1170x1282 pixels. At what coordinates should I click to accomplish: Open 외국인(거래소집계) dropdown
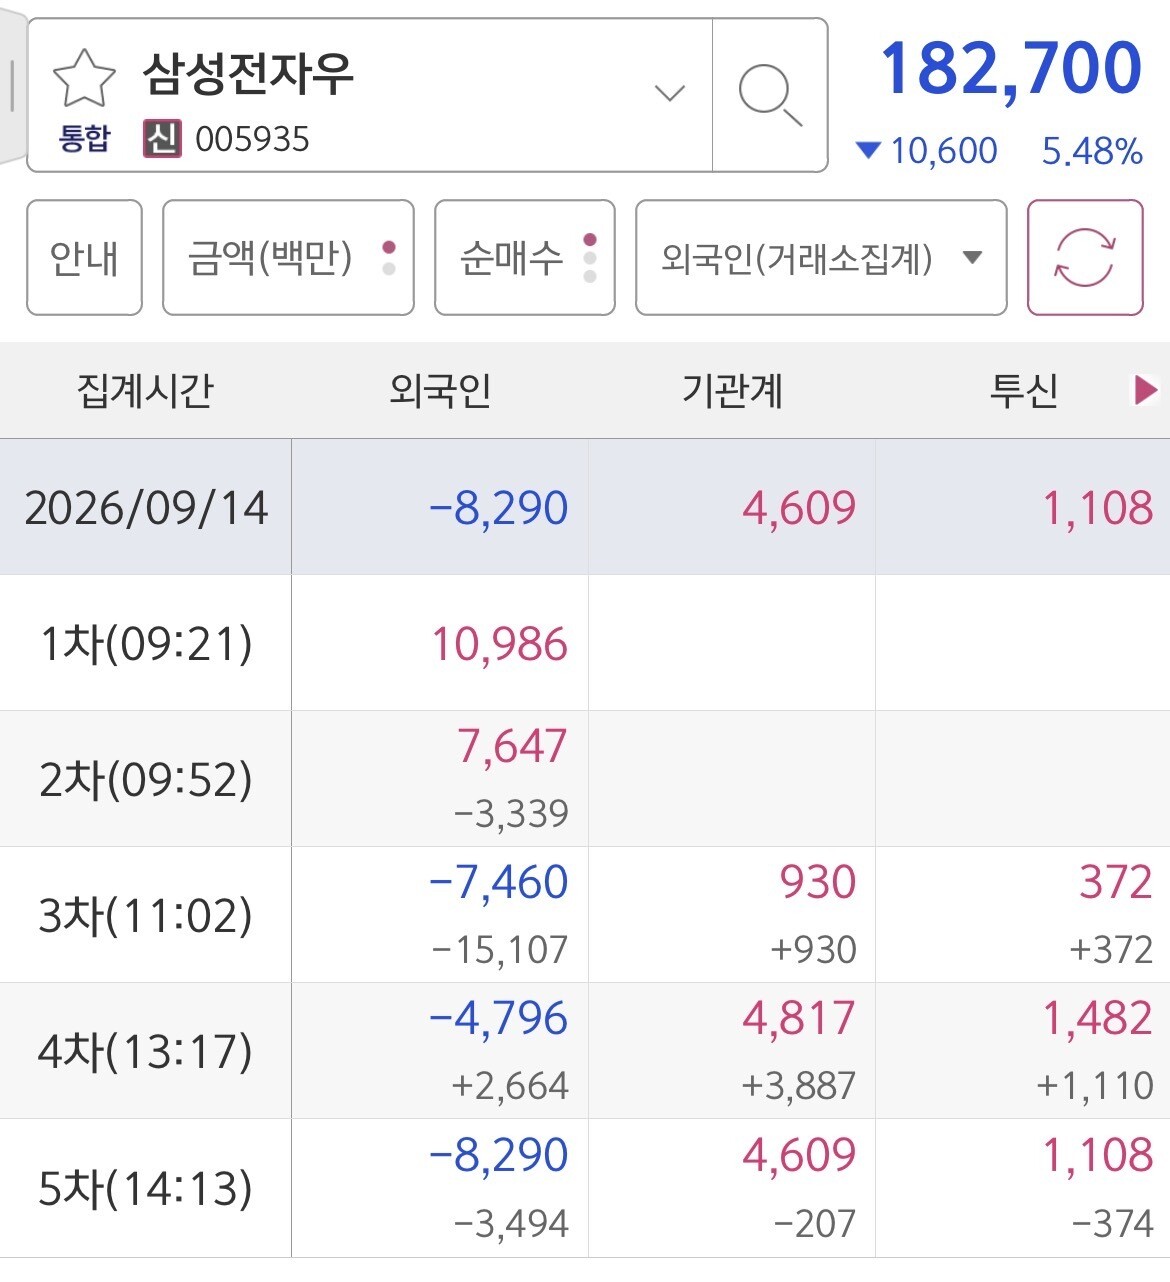821,257
